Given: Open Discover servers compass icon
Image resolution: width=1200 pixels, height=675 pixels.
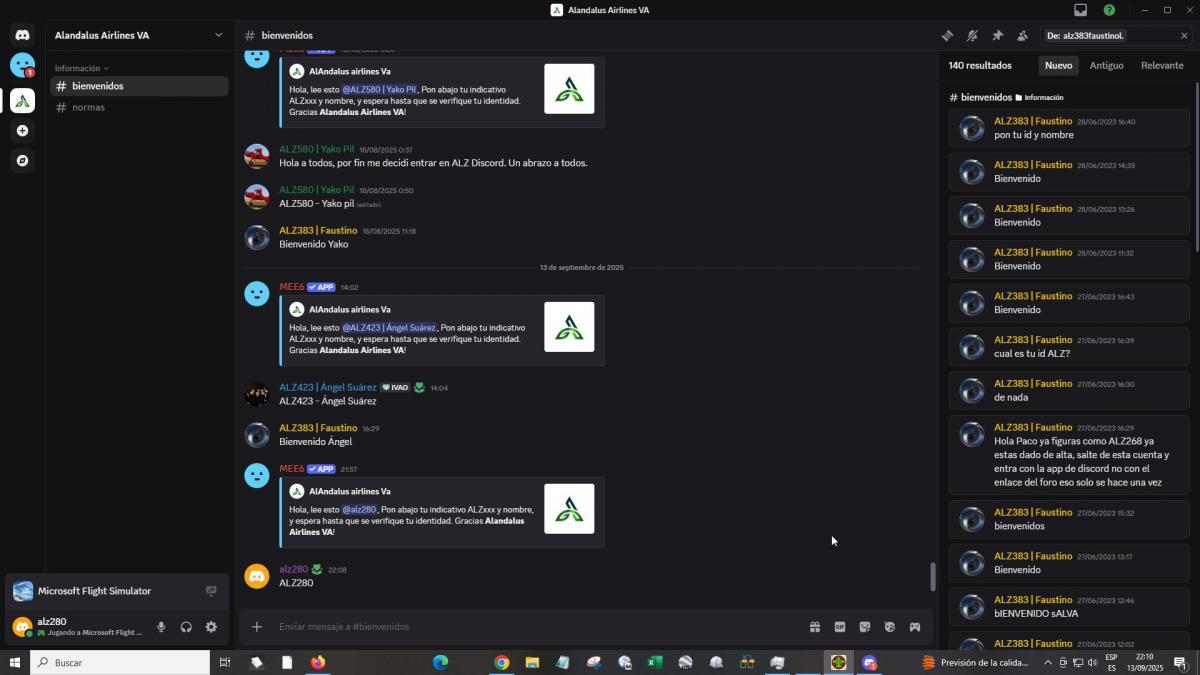Looking at the screenshot, I should 22,160.
